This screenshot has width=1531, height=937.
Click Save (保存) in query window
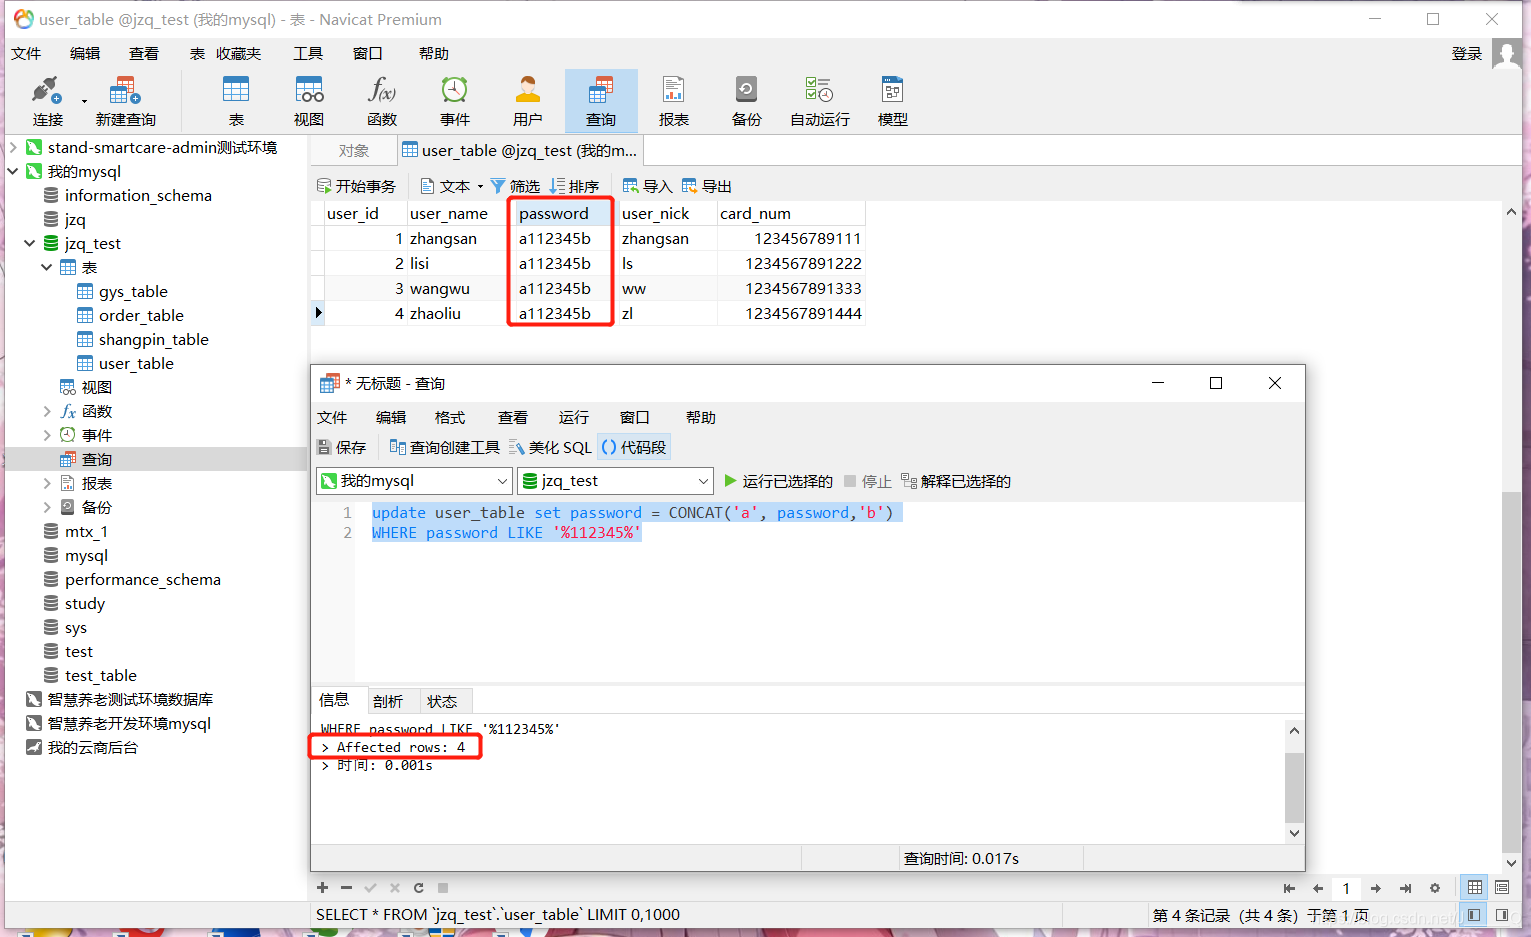342,447
